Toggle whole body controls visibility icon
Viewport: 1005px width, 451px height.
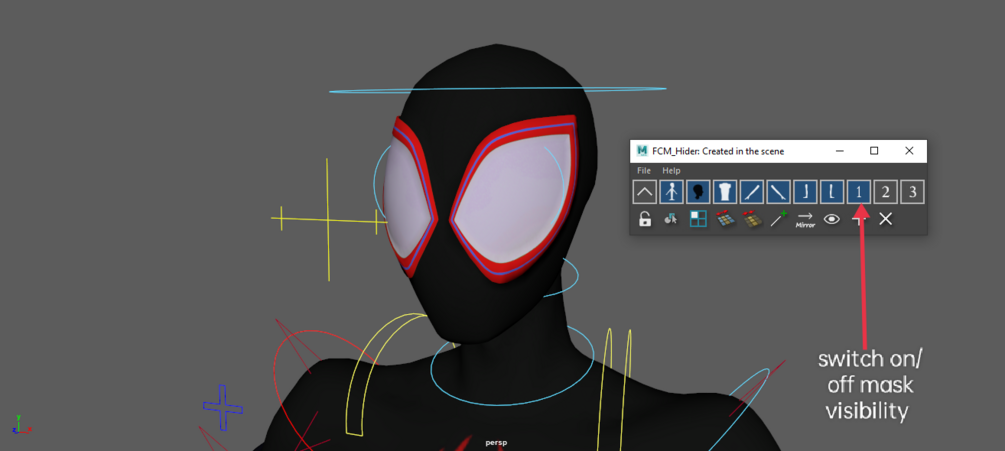672,192
